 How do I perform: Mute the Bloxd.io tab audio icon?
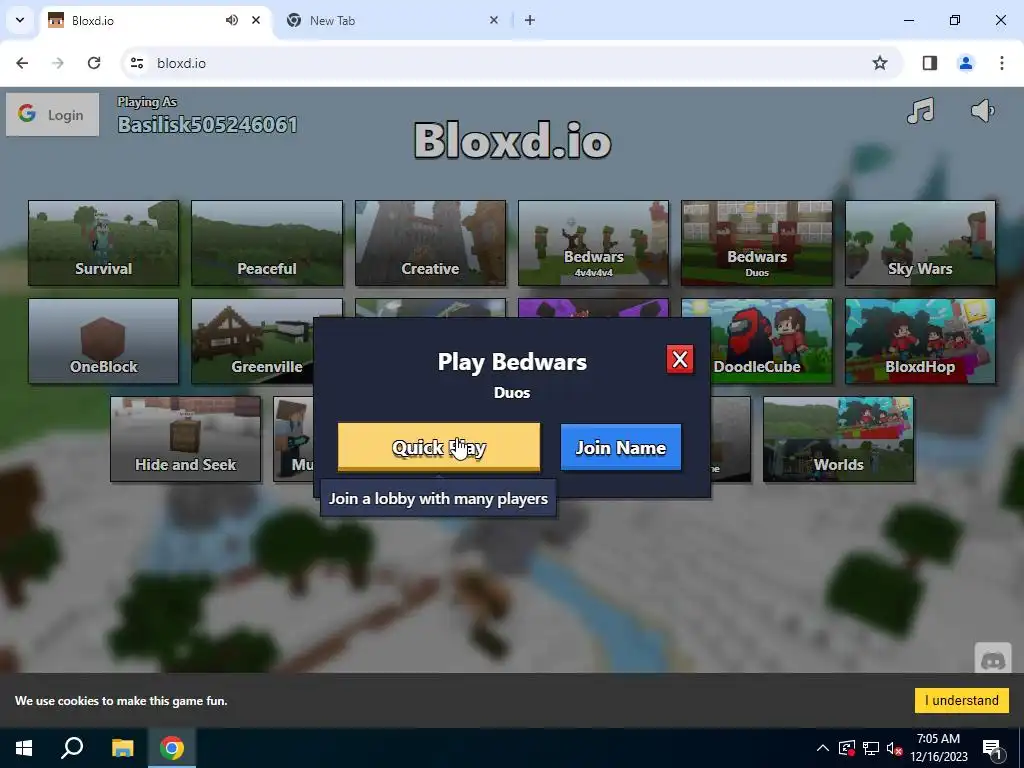coord(232,20)
